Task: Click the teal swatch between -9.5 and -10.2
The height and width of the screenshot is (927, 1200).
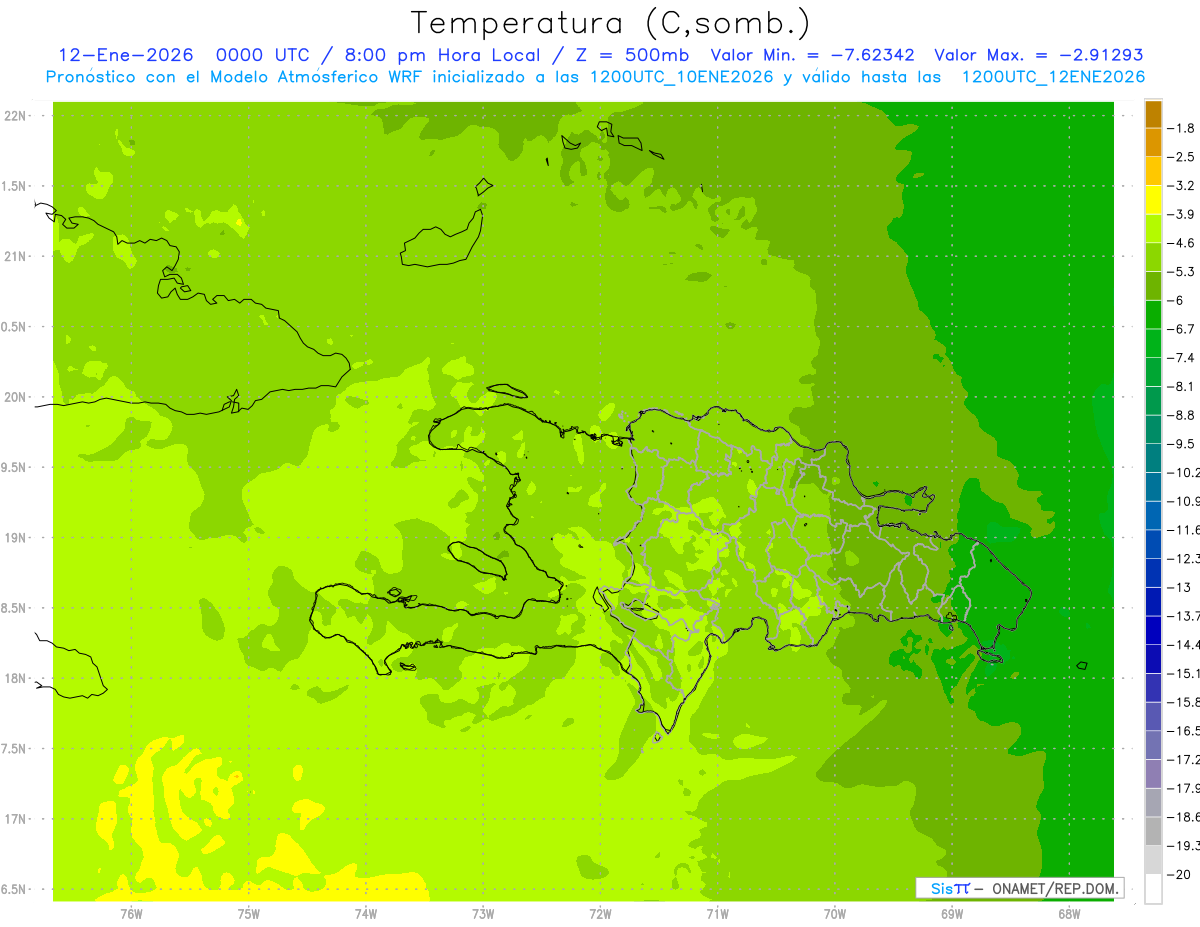Action: click(x=1153, y=458)
